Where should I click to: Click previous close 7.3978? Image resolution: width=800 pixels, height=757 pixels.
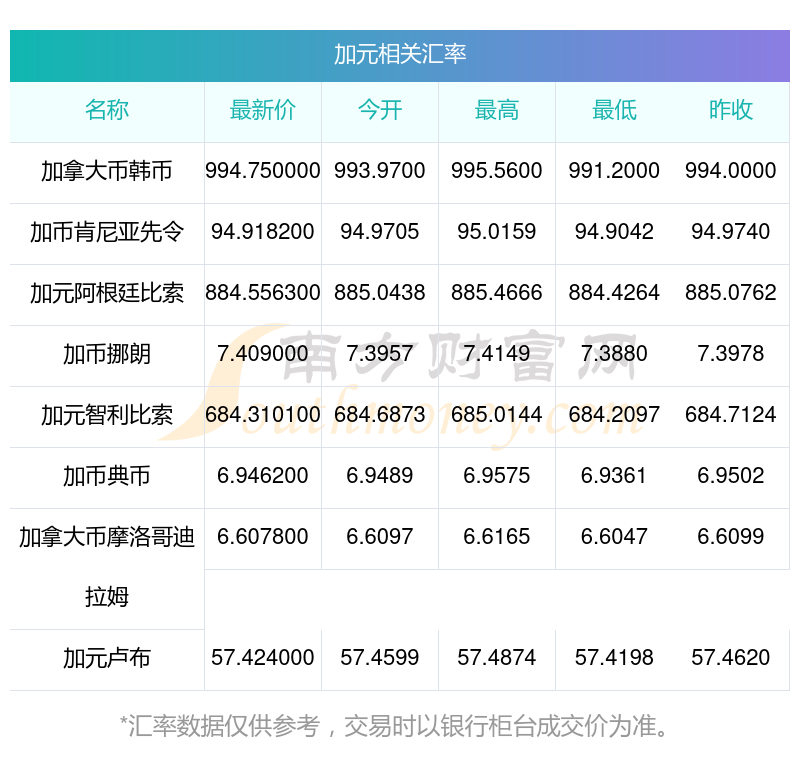pos(731,354)
